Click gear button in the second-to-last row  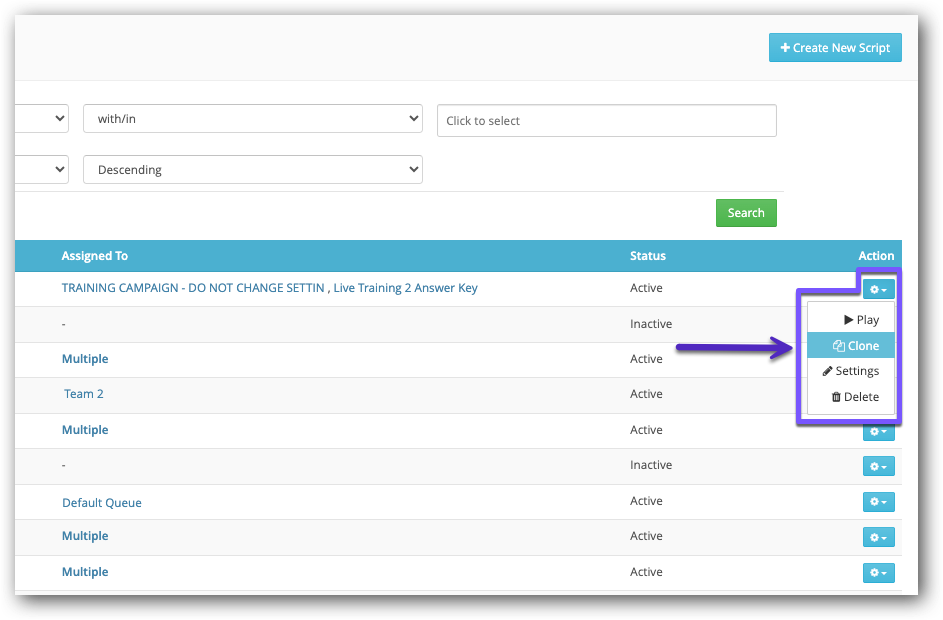pyautogui.click(x=878, y=537)
